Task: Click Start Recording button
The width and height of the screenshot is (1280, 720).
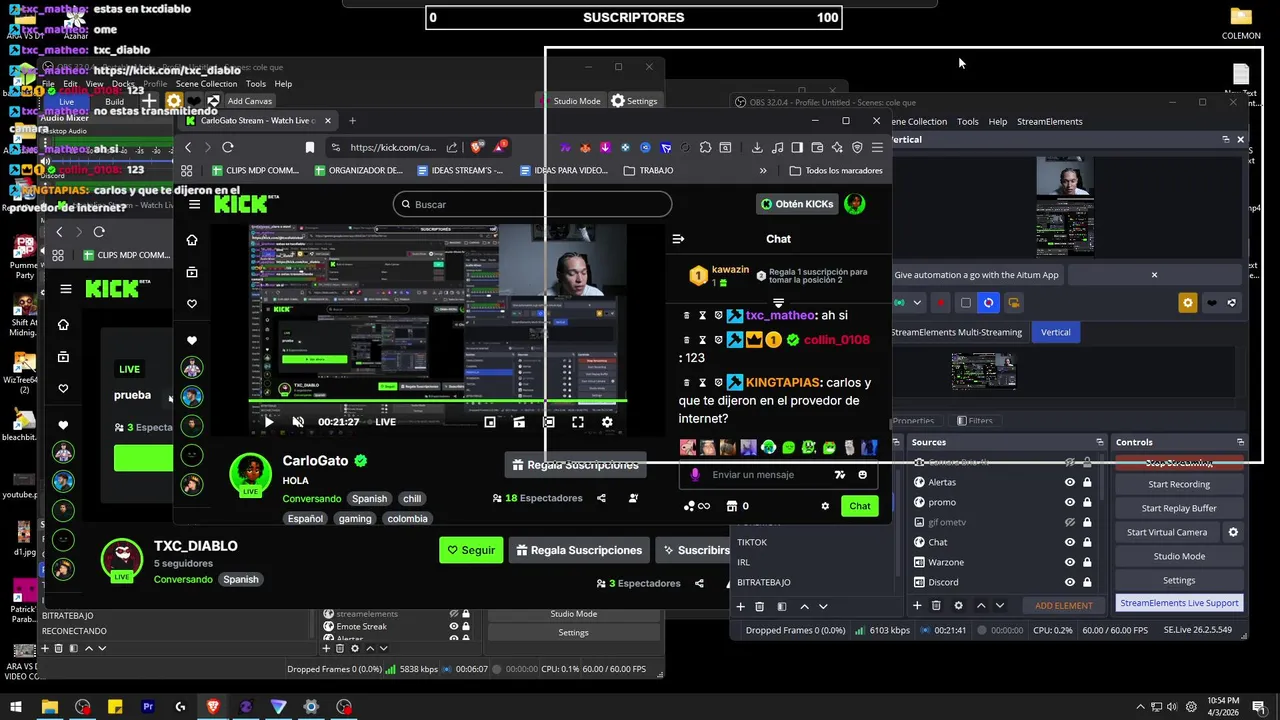Action: tap(1178, 484)
